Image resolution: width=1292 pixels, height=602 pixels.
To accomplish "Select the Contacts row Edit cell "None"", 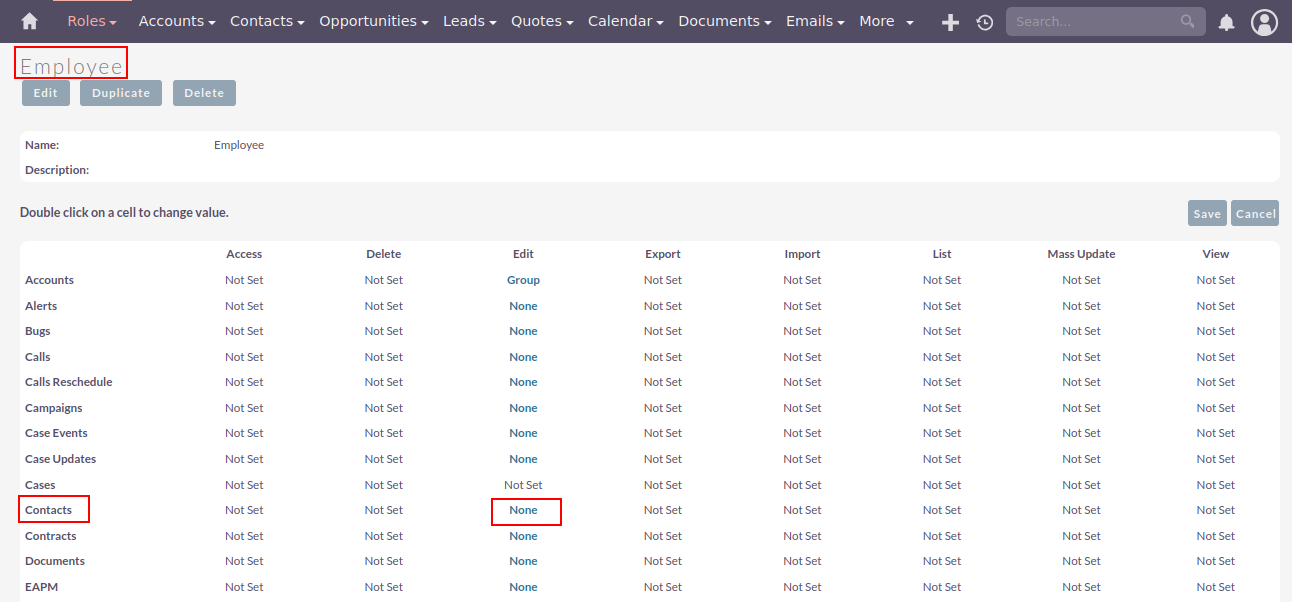I will [x=523, y=510].
